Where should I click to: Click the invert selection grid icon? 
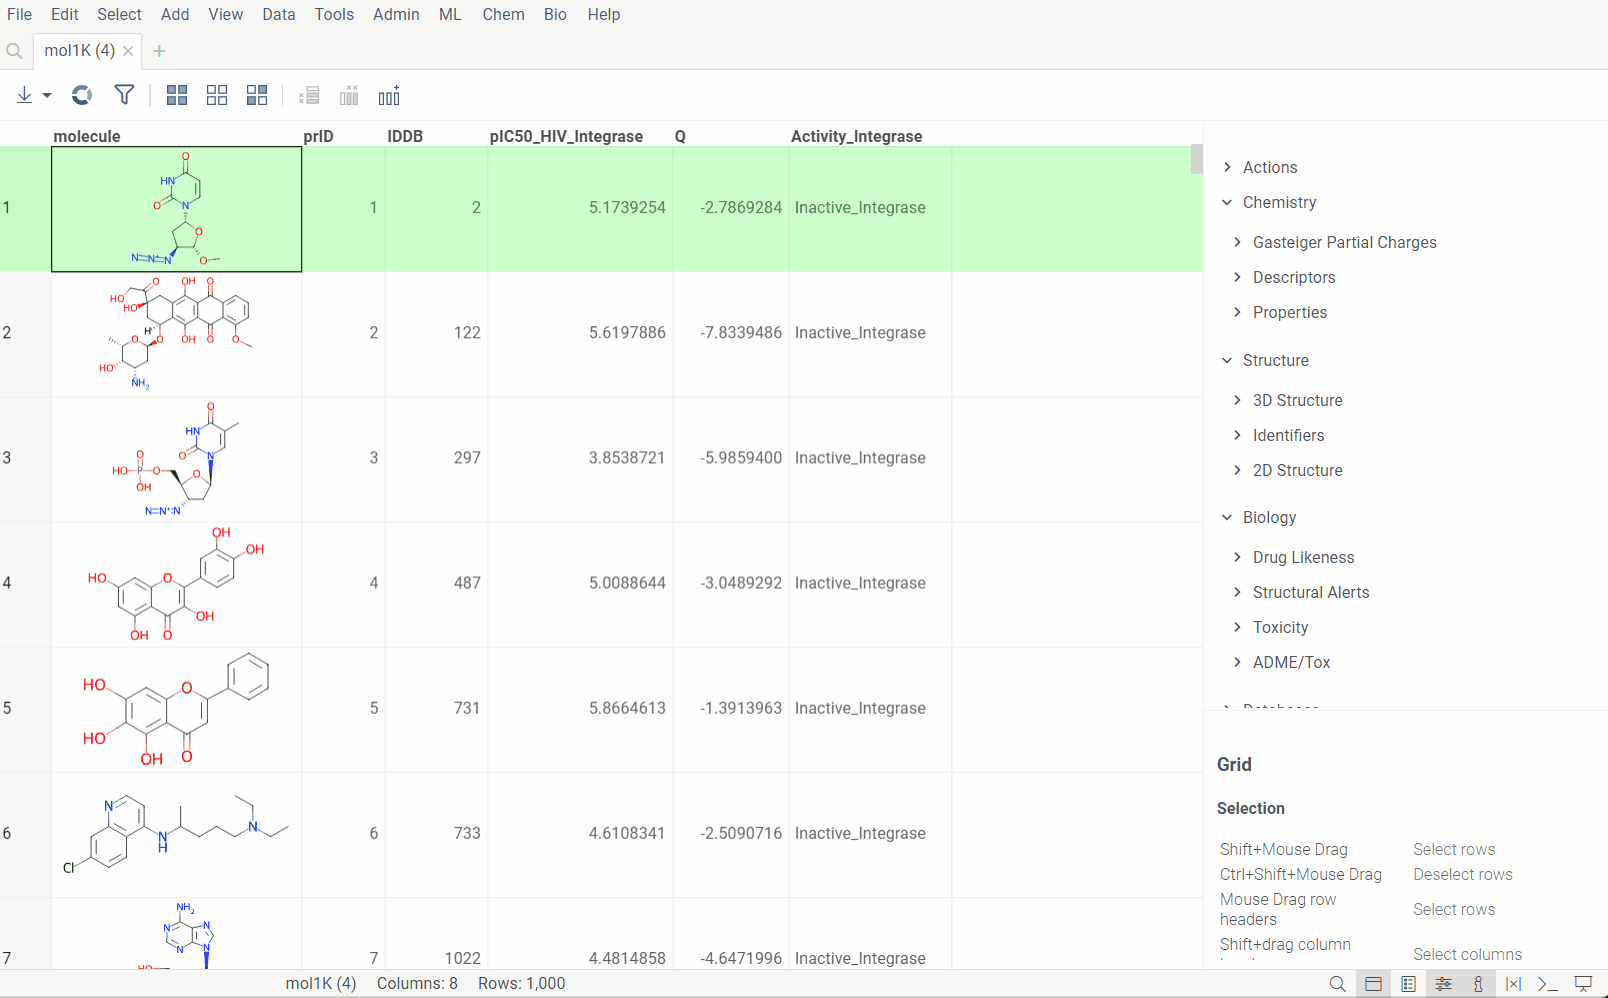coord(257,95)
